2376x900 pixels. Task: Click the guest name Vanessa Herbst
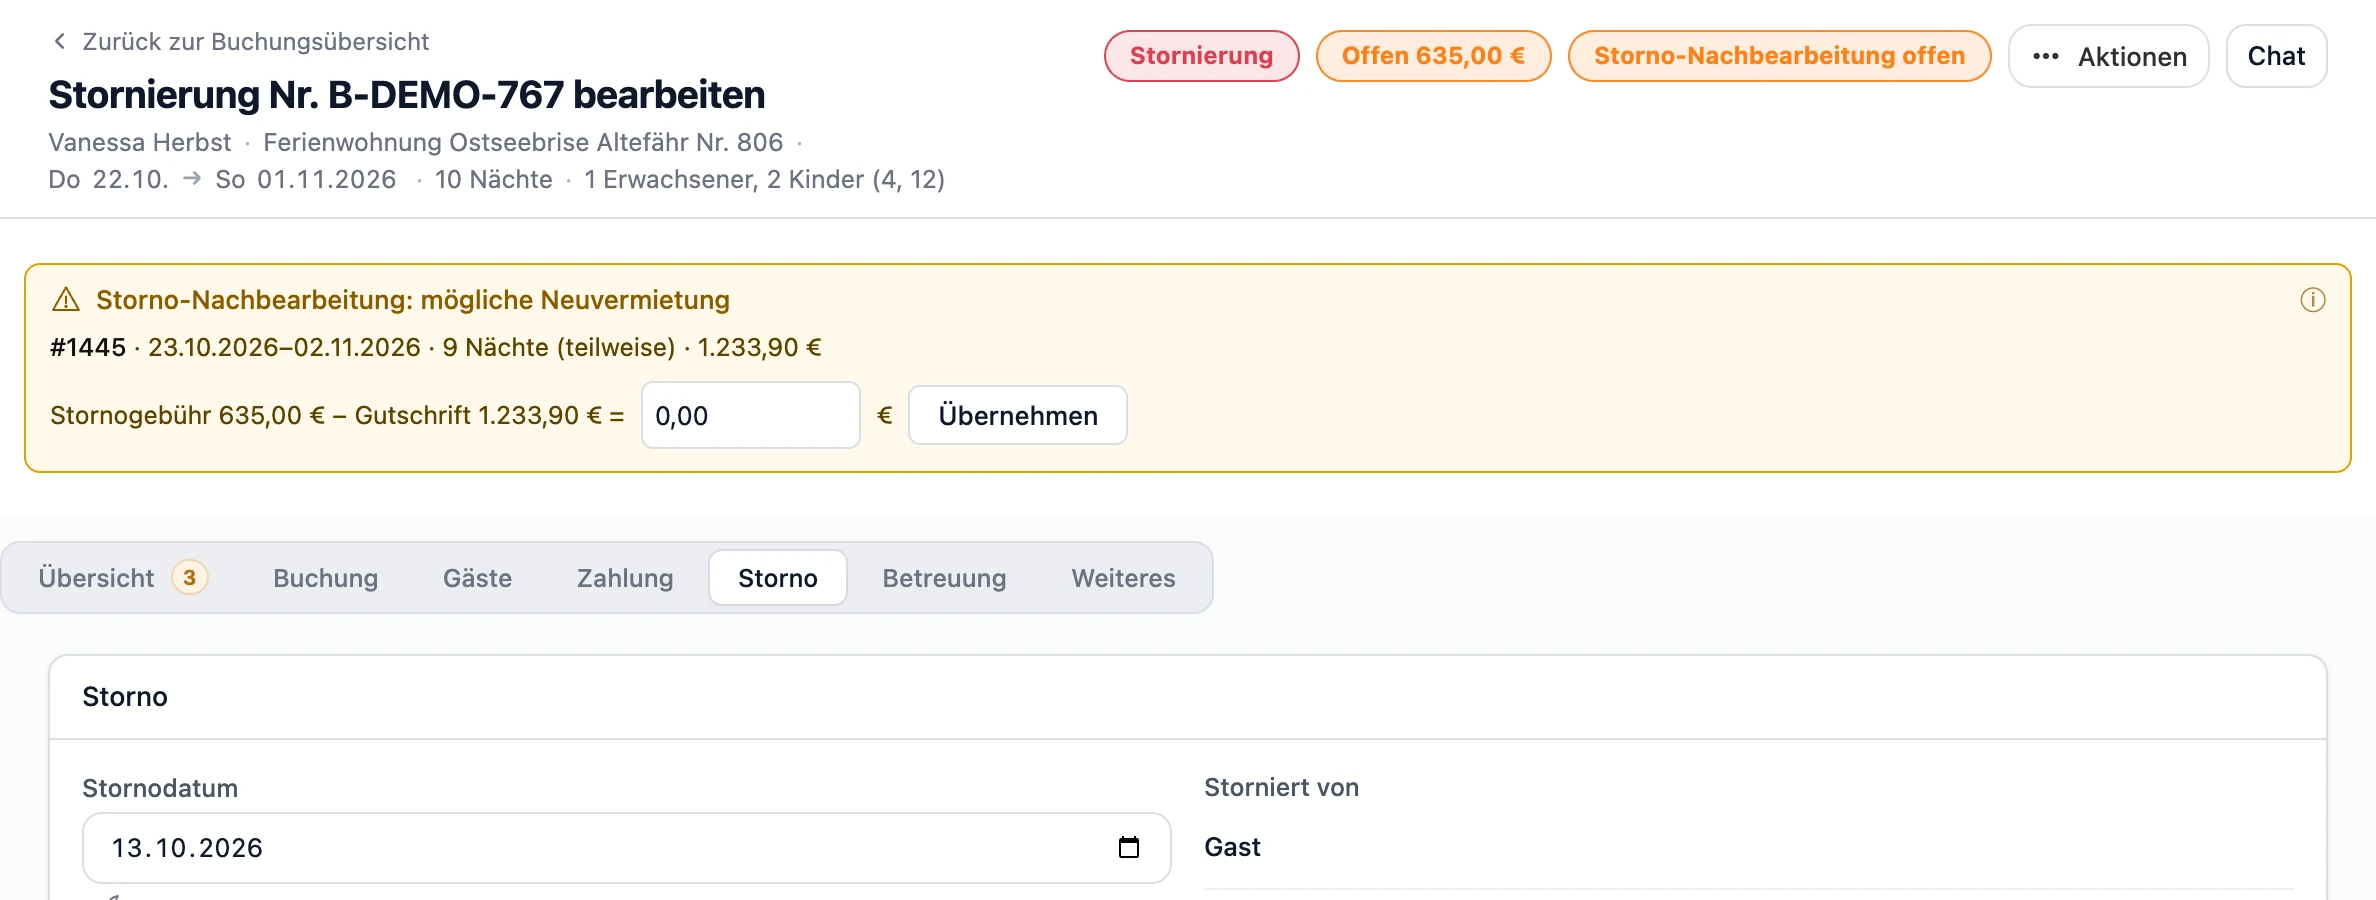point(140,142)
